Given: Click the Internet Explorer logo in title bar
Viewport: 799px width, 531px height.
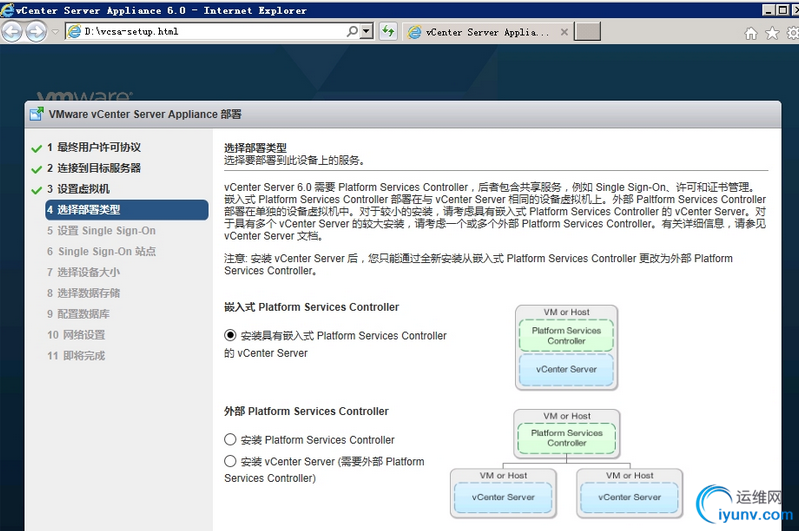Looking at the screenshot, I should (x=7, y=10).
